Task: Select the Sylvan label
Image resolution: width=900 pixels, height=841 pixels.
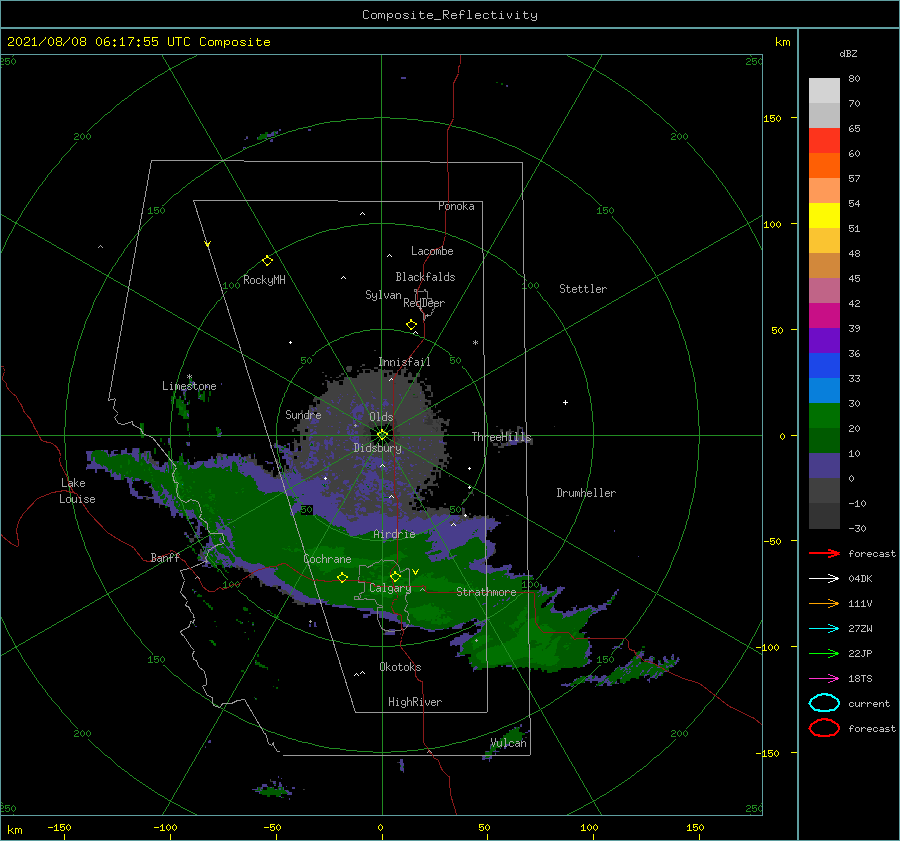Action: 383,295
